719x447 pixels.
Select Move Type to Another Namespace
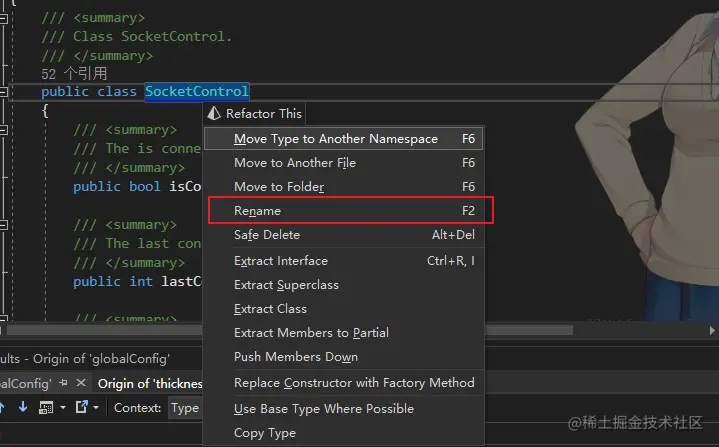335,139
